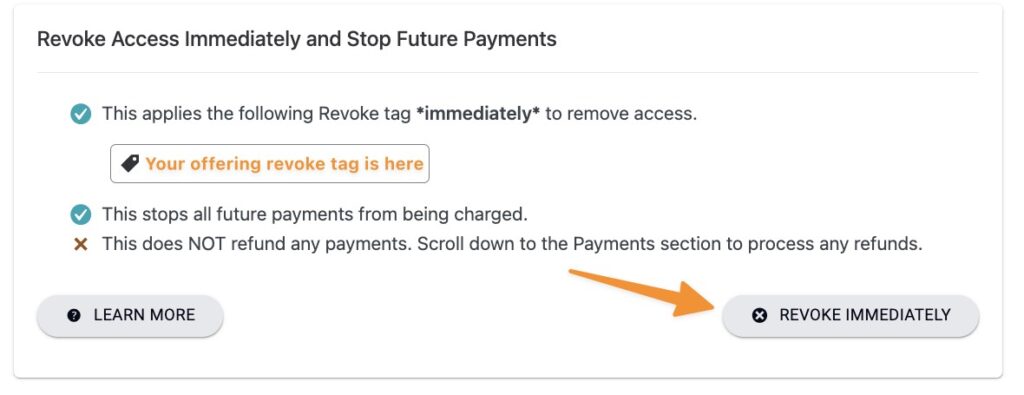Click the bold *immediately* word
The width and height of the screenshot is (1024, 395).
478,114
